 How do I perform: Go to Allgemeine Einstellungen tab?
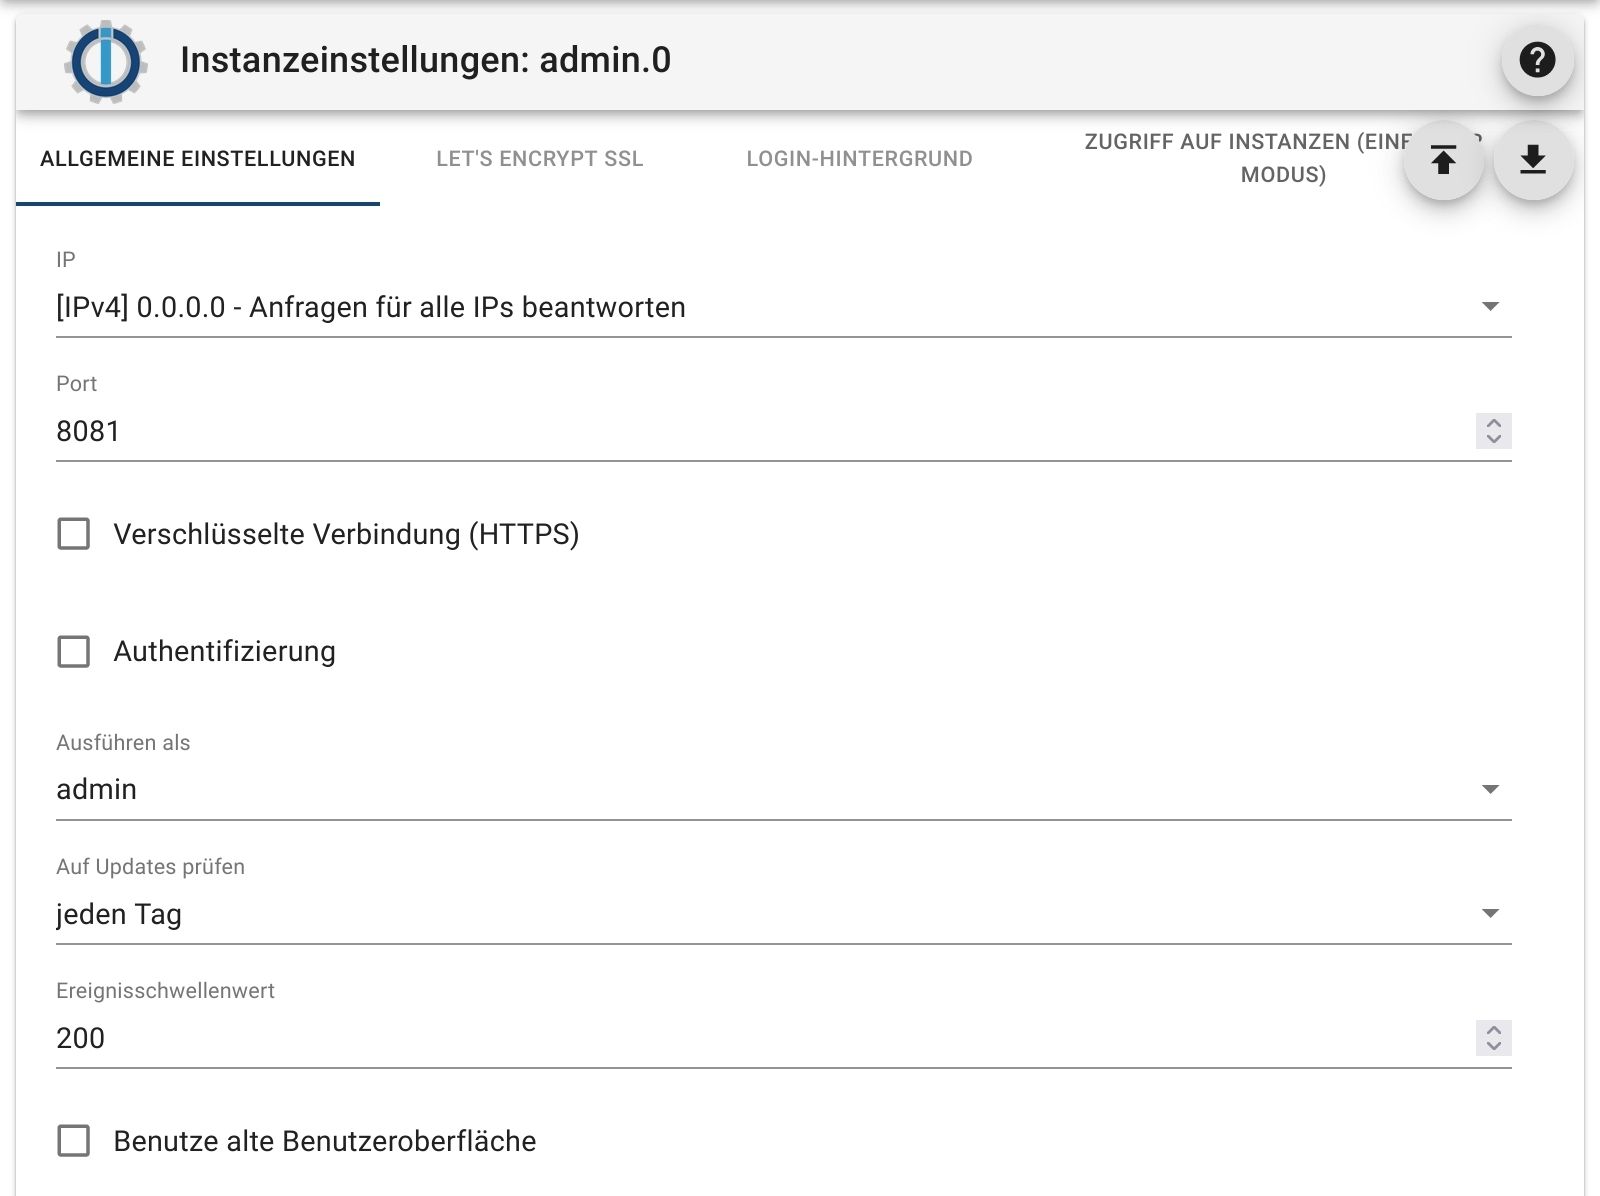click(198, 159)
